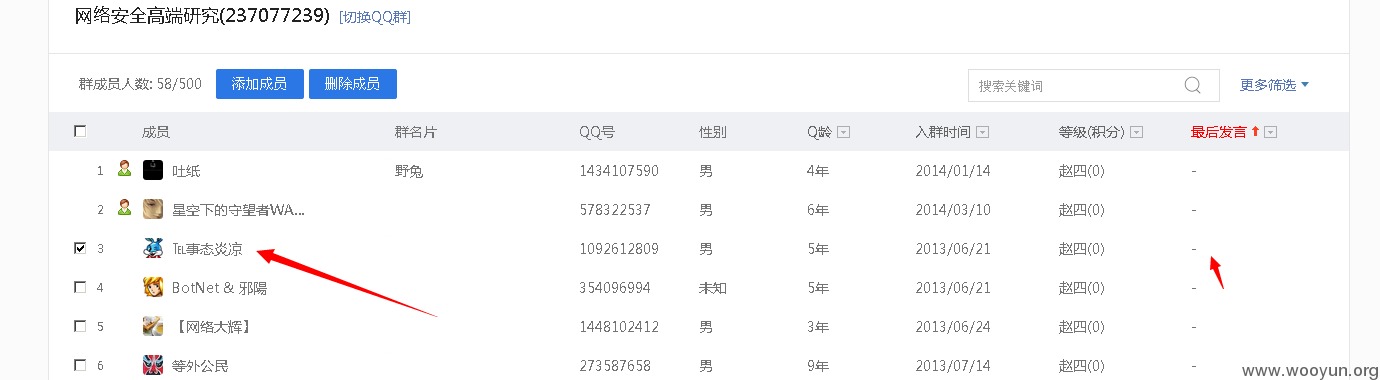The height and width of the screenshot is (380, 1380).
Task: Click Tel事态炎凉 avatar icon
Action: pos(153,248)
